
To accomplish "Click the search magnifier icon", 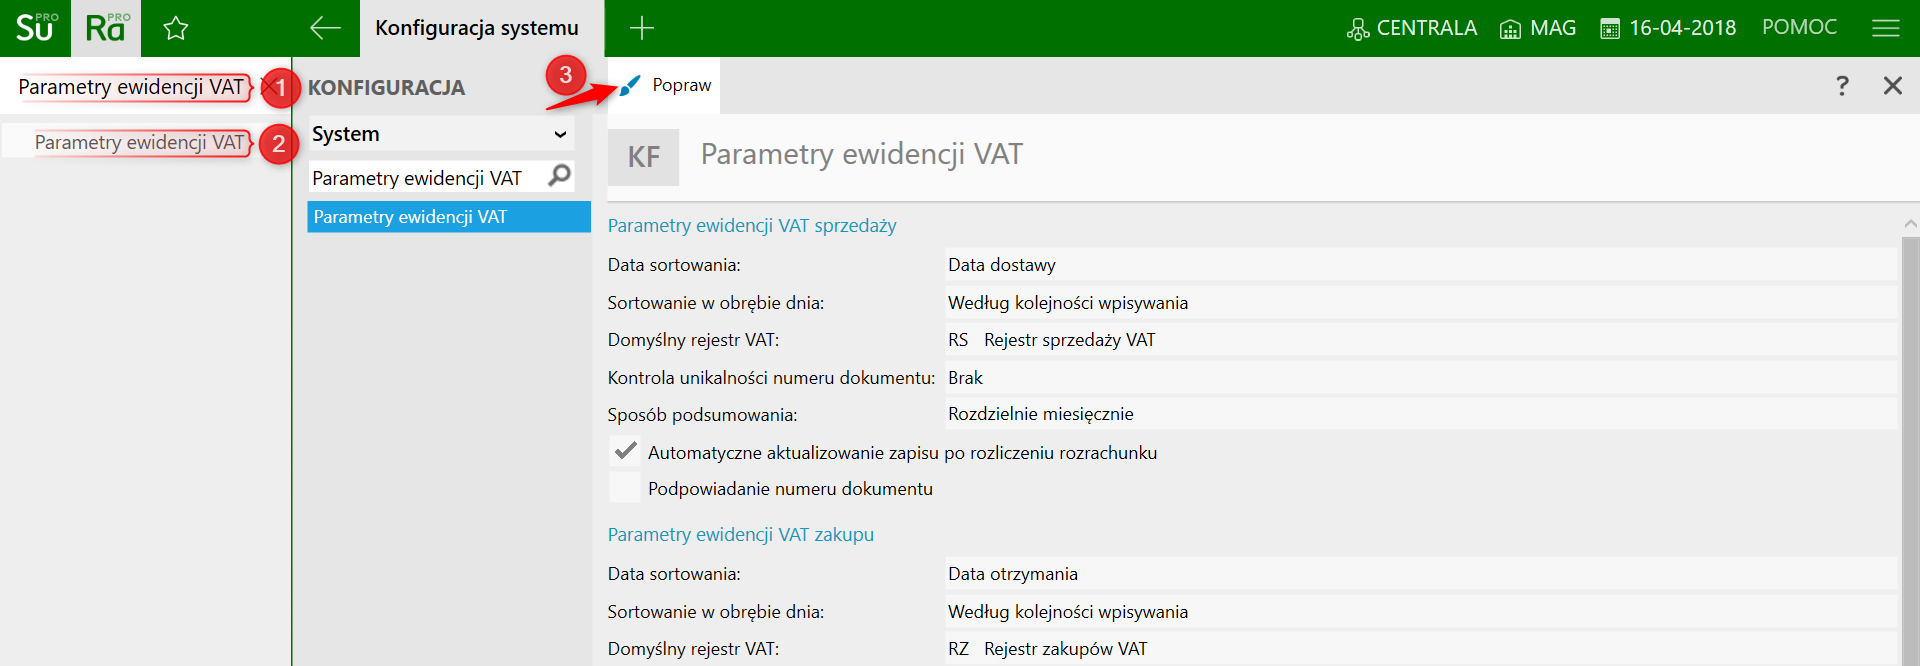I will tap(560, 176).
